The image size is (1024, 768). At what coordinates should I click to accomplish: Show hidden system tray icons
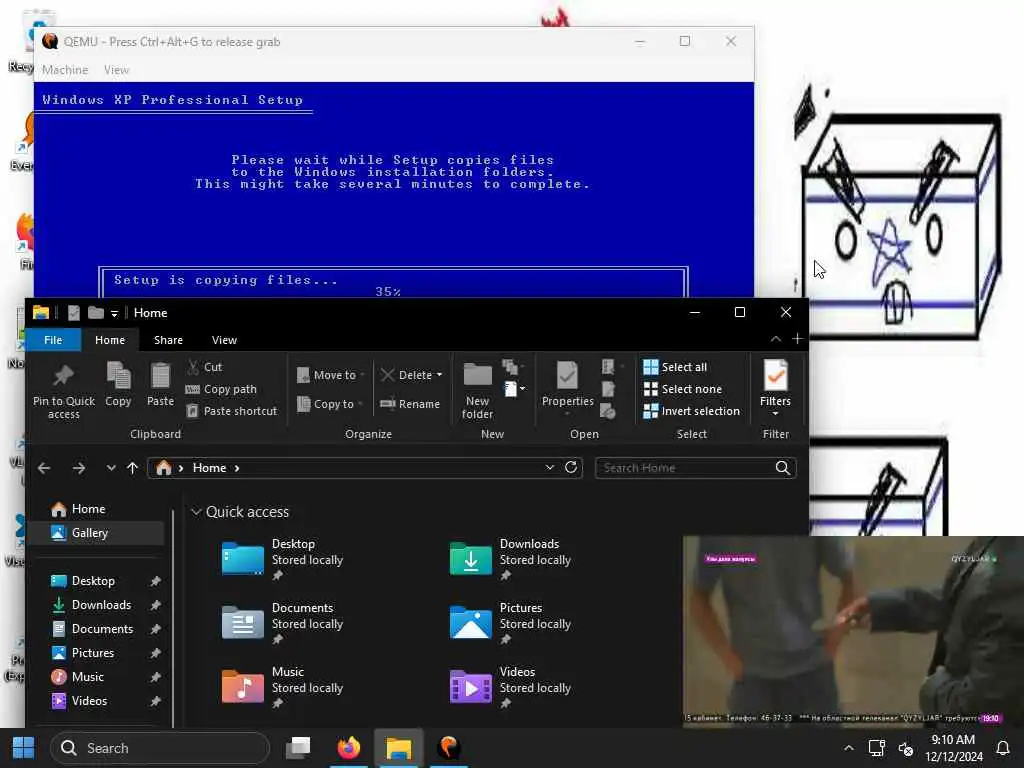(x=848, y=748)
